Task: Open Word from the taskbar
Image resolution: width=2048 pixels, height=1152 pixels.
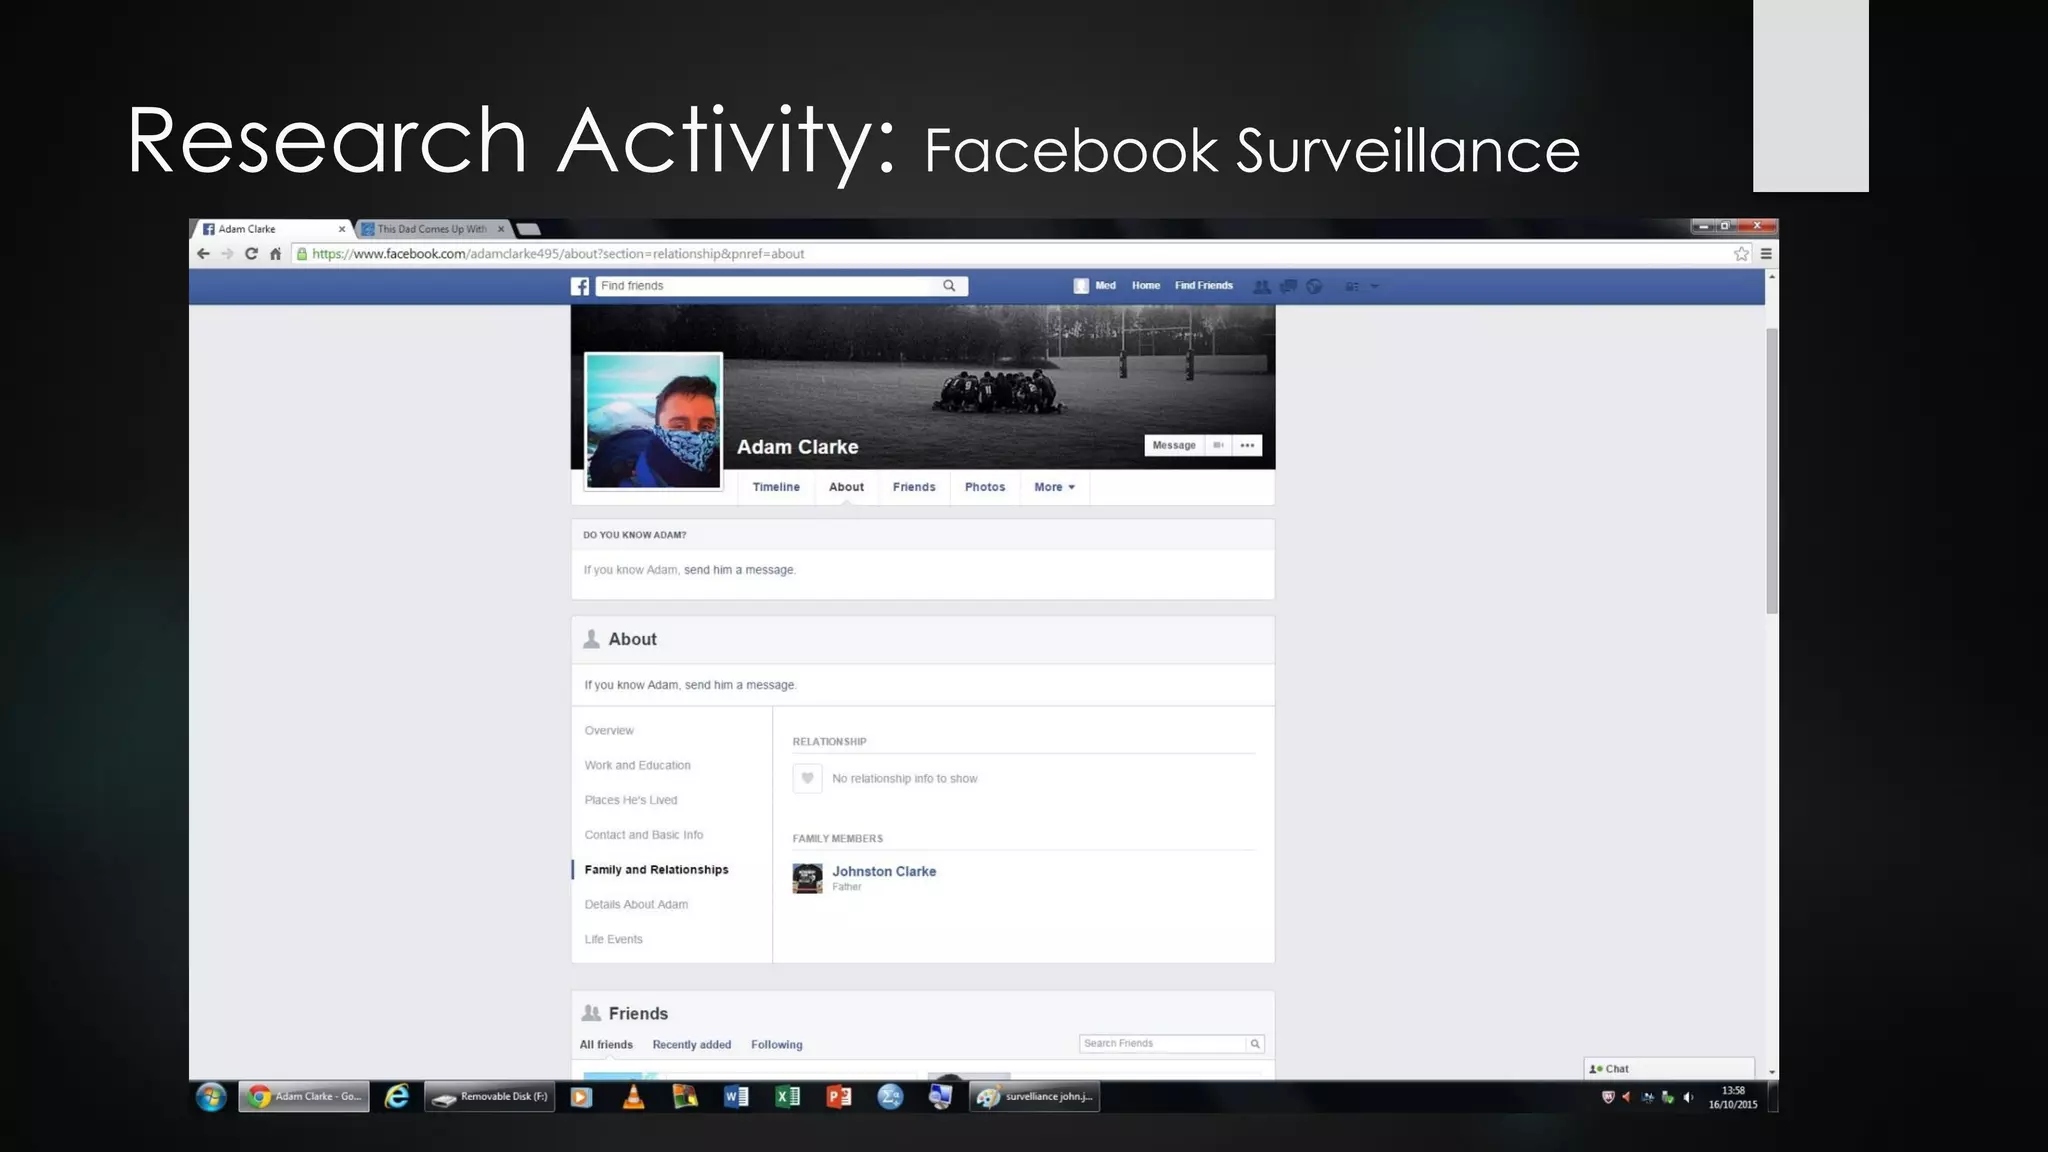Action: click(x=736, y=1097)
